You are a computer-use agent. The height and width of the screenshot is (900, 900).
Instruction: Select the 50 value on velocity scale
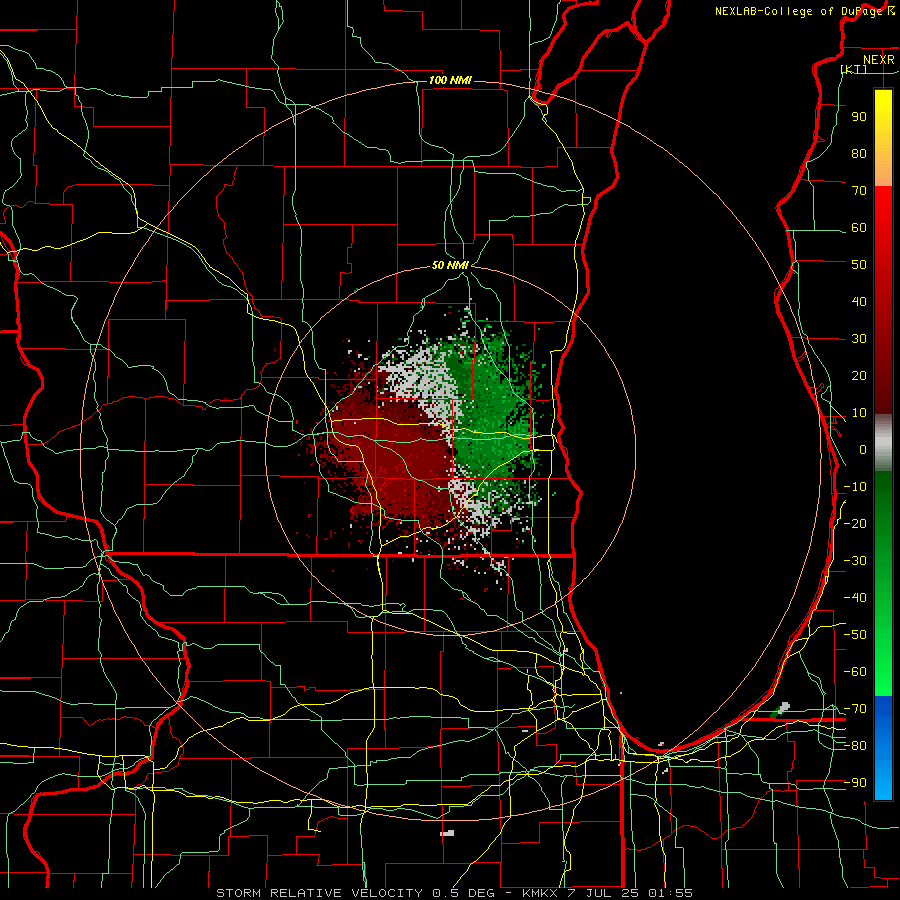click(859, 265)
